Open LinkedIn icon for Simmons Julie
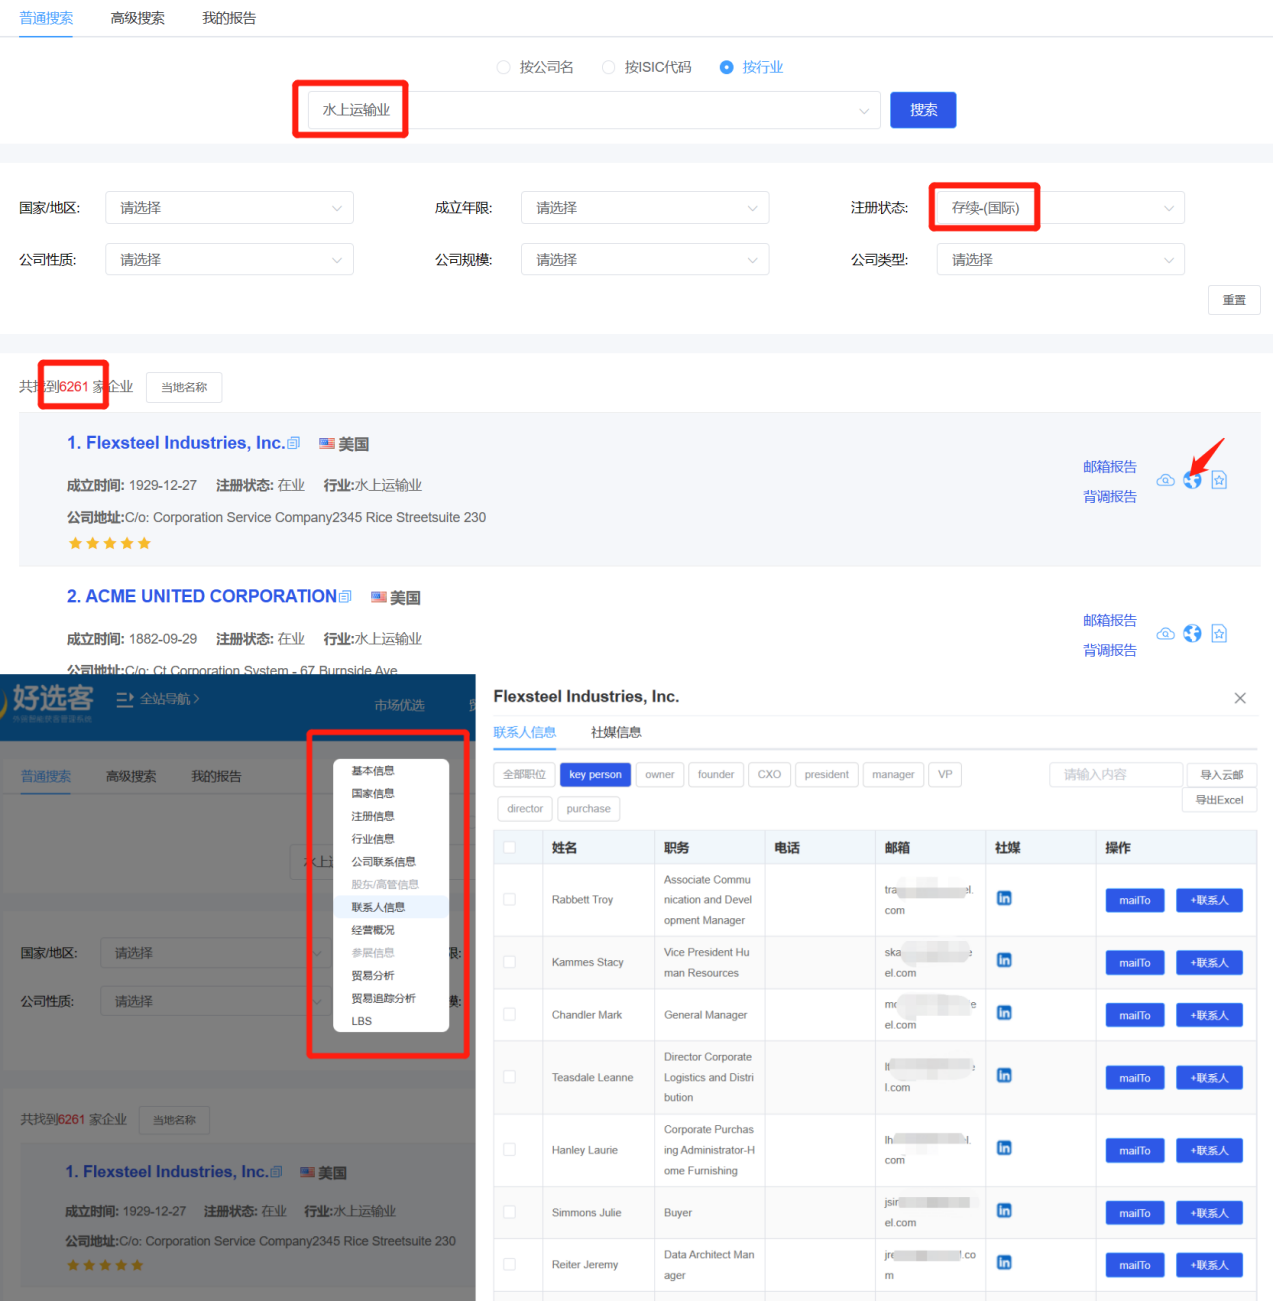 point(1004,1211)
